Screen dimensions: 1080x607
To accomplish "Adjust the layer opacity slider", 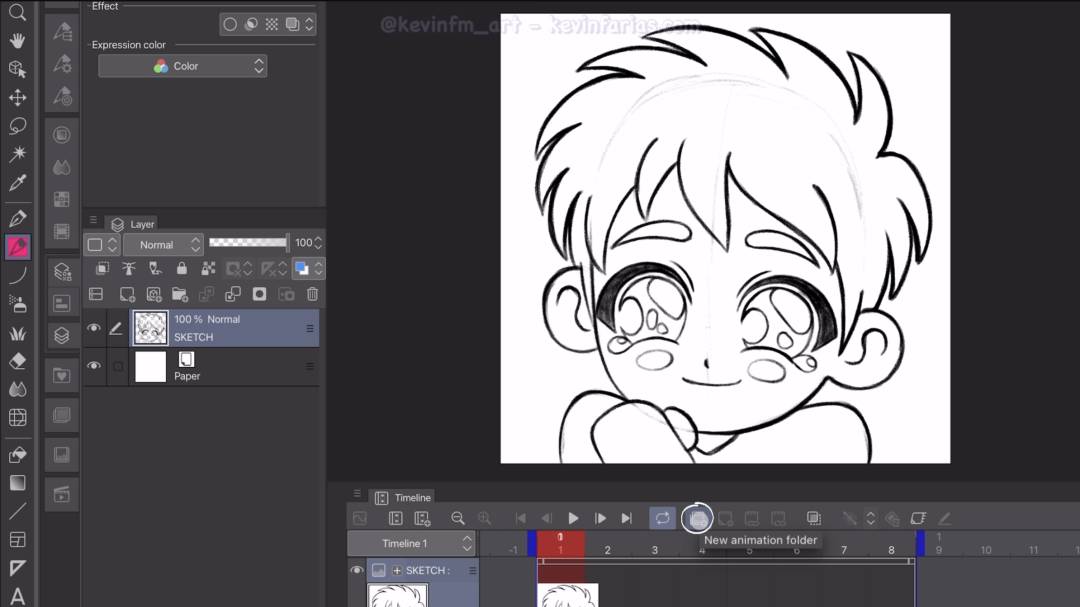I will pyautogui.click(x=248, y=242).
